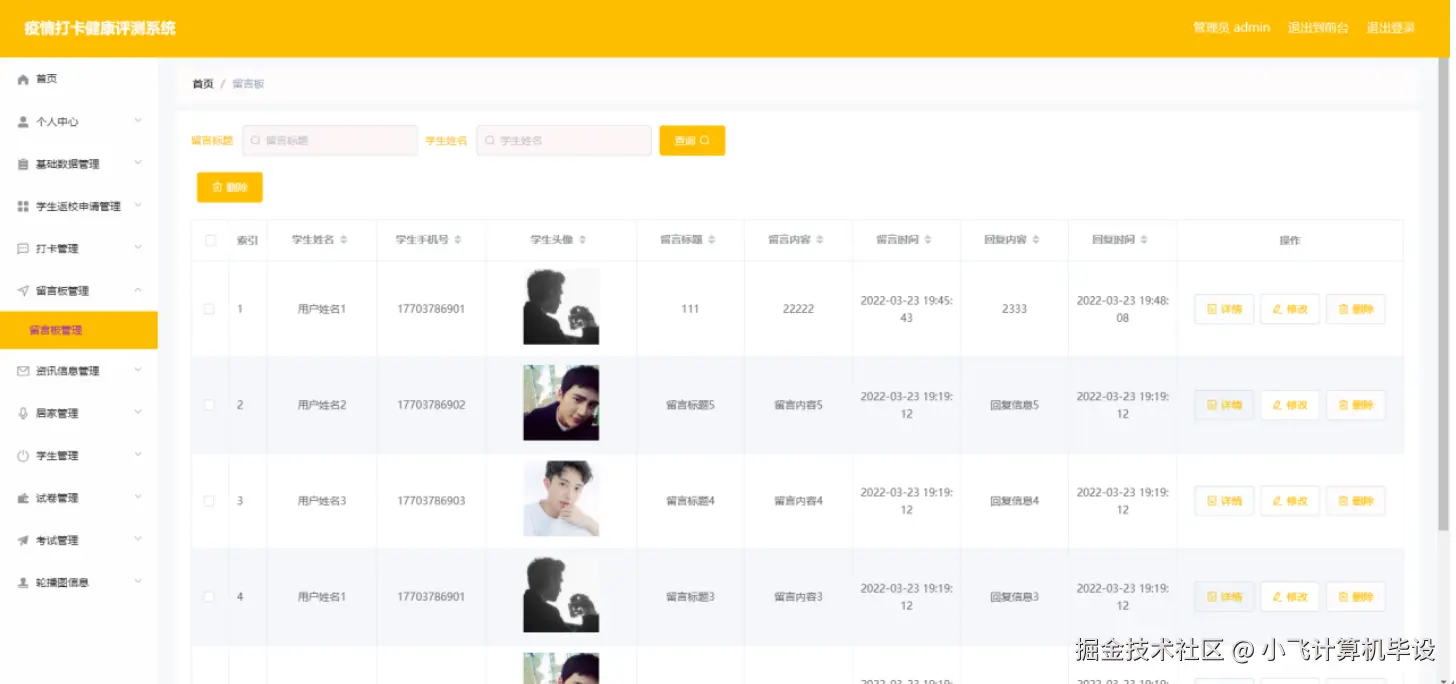
Task: Click the avatar thumbnail in row 用户姓名2
Action: tap(561, 403)
